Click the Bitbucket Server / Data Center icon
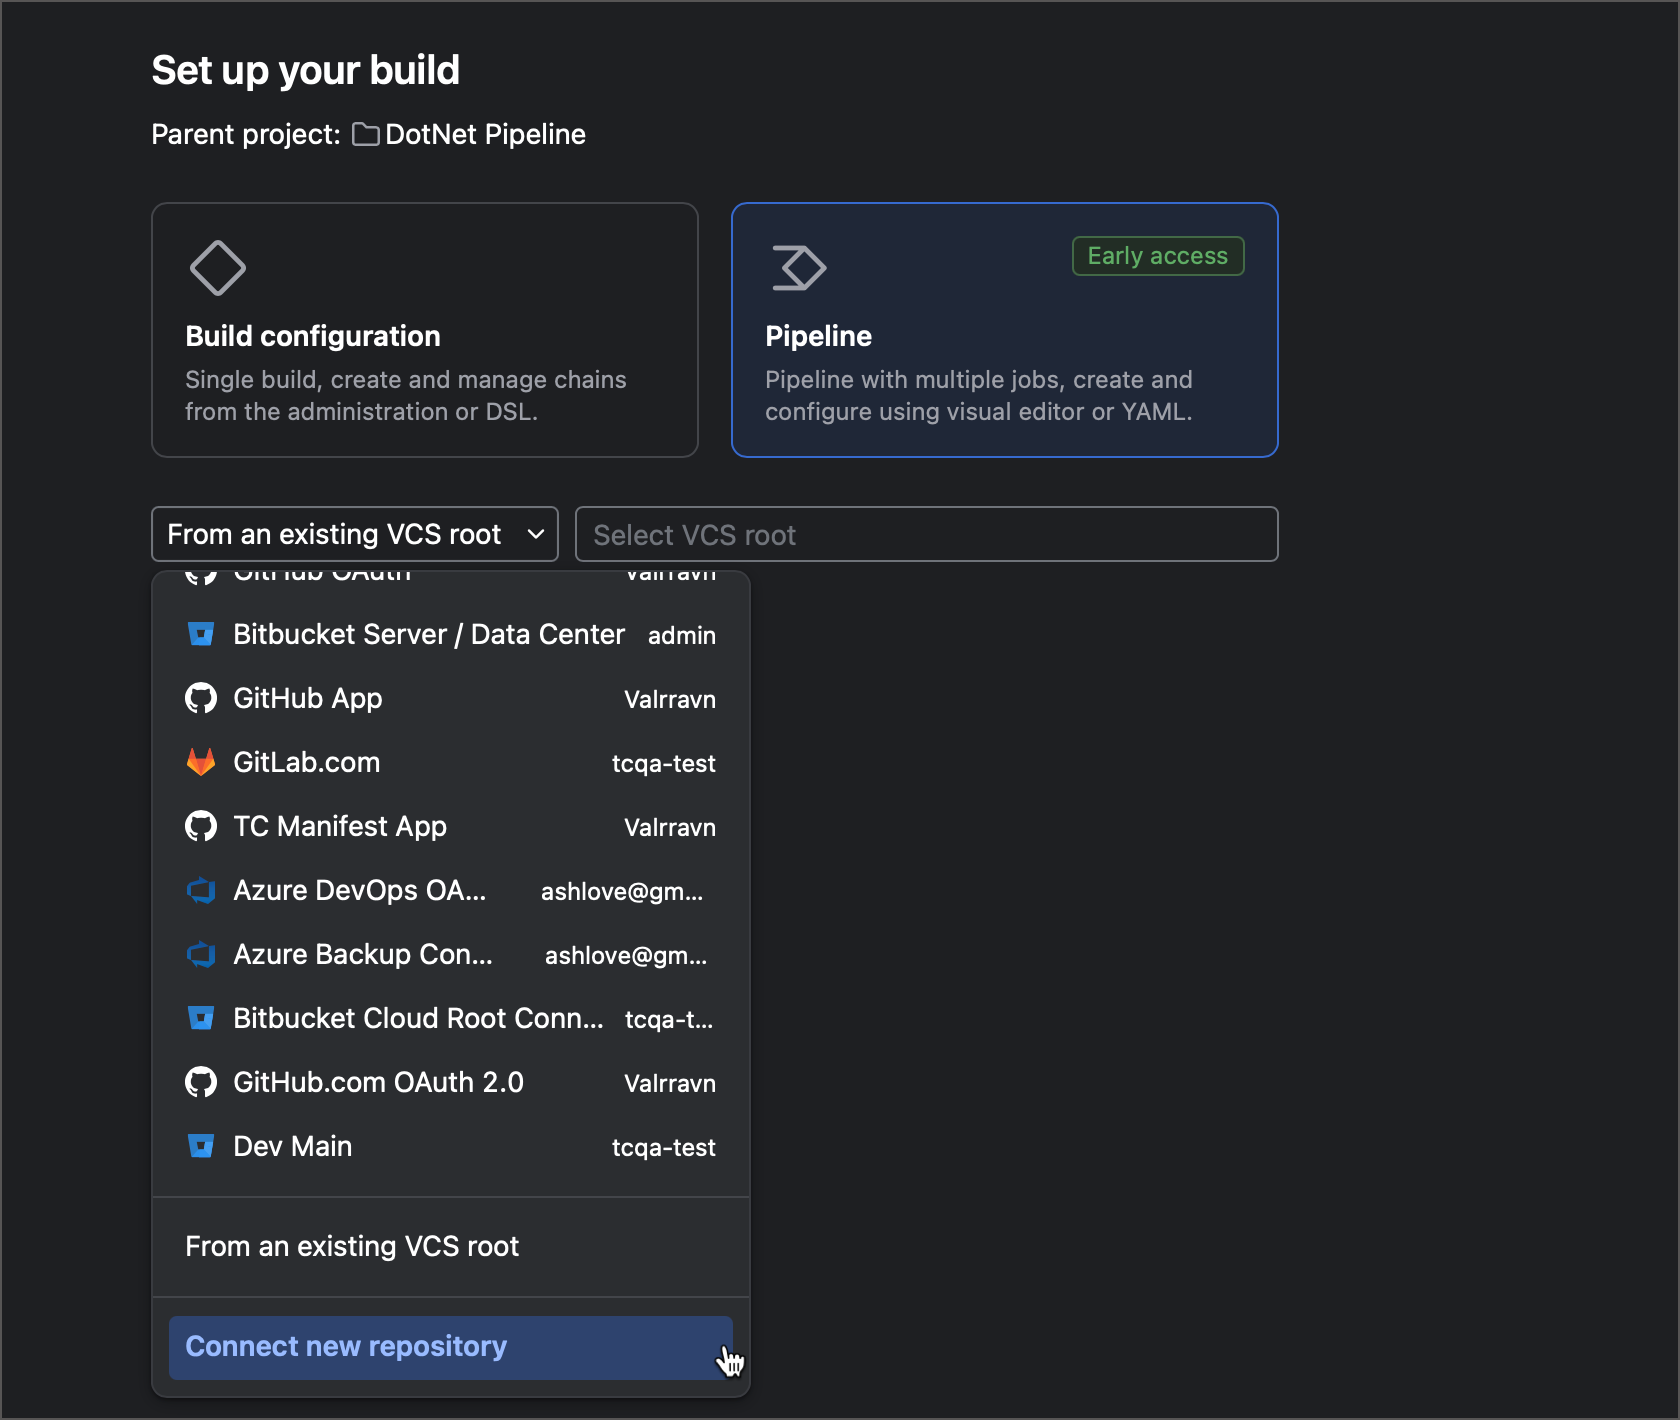1680x1420 pixels. click(201, 634)
